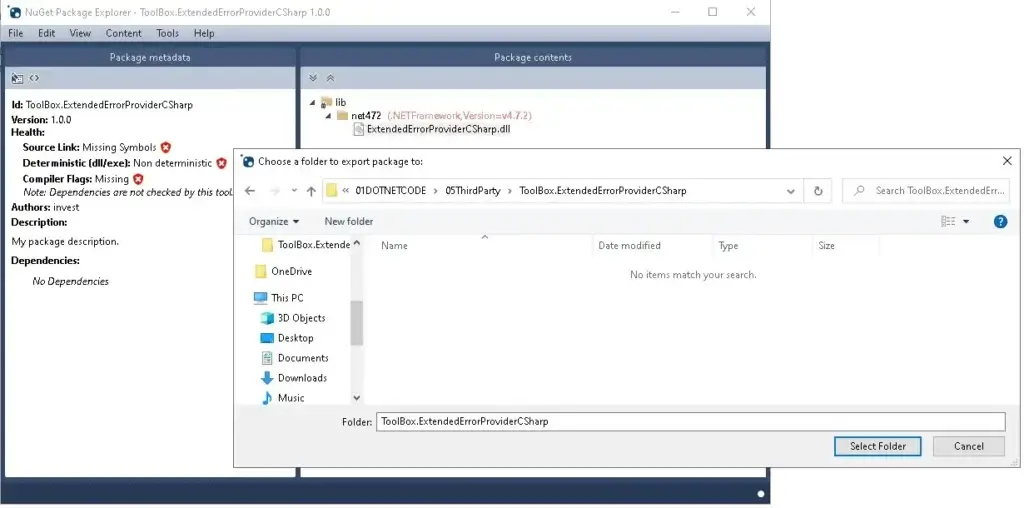The width and height of the screenshot is (1024, 508).
Task: Open the help icon in the folder dialog
Action: [999, 221]
